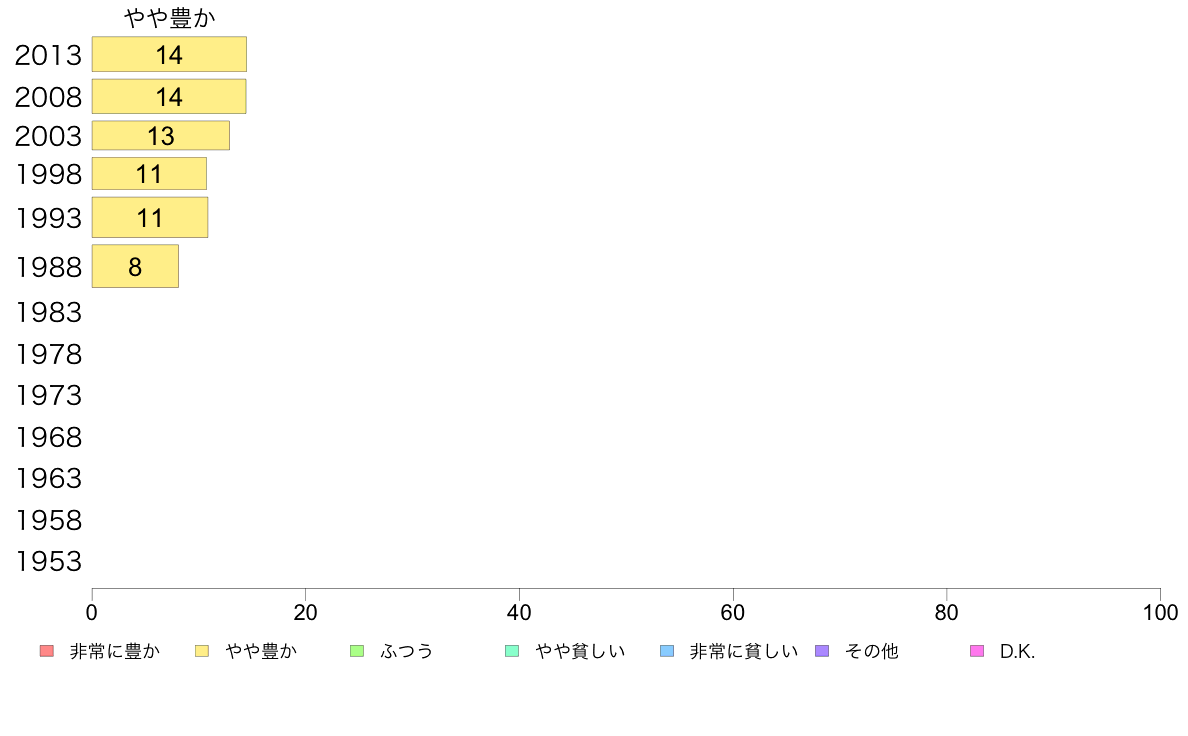1188x736 pixels.
Task: Click the 40 tick on the axis
Action: [x=519, y=612]
